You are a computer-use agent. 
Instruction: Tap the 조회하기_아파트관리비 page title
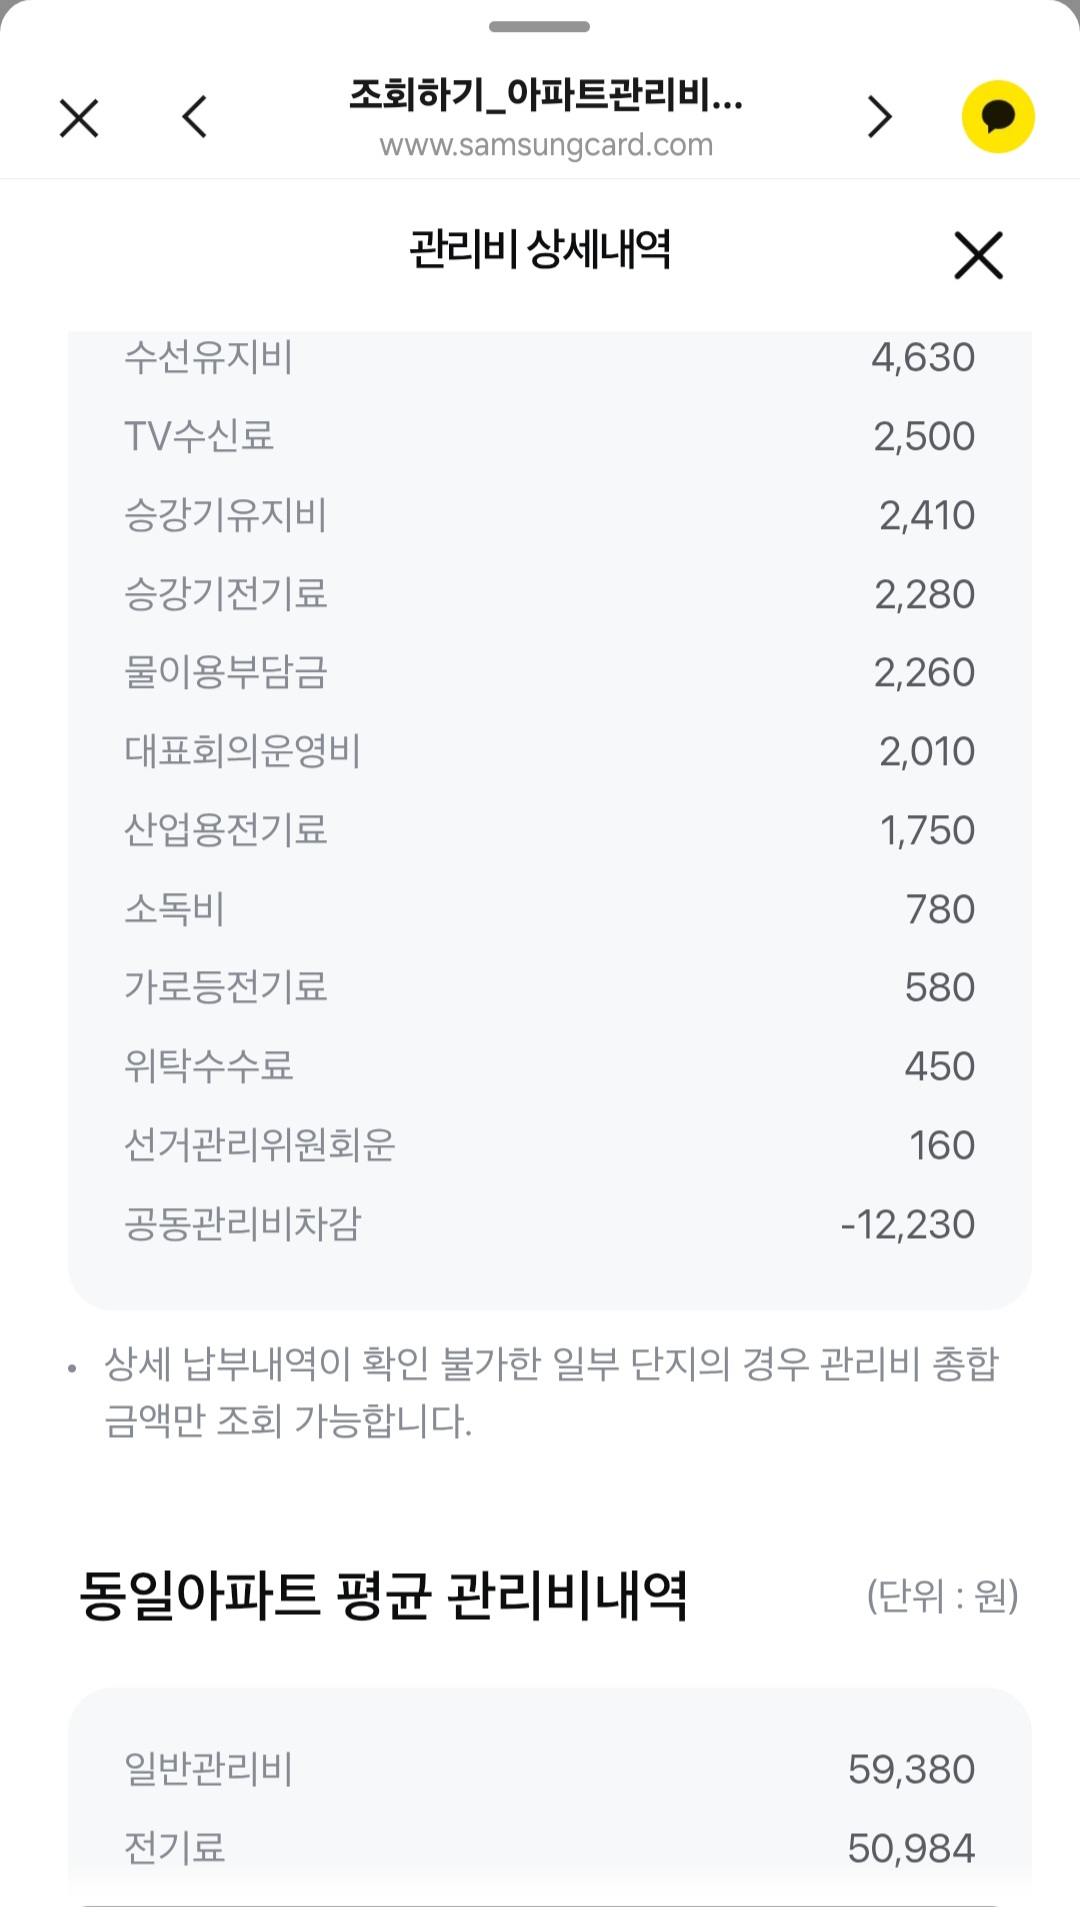tap(545, 96)
